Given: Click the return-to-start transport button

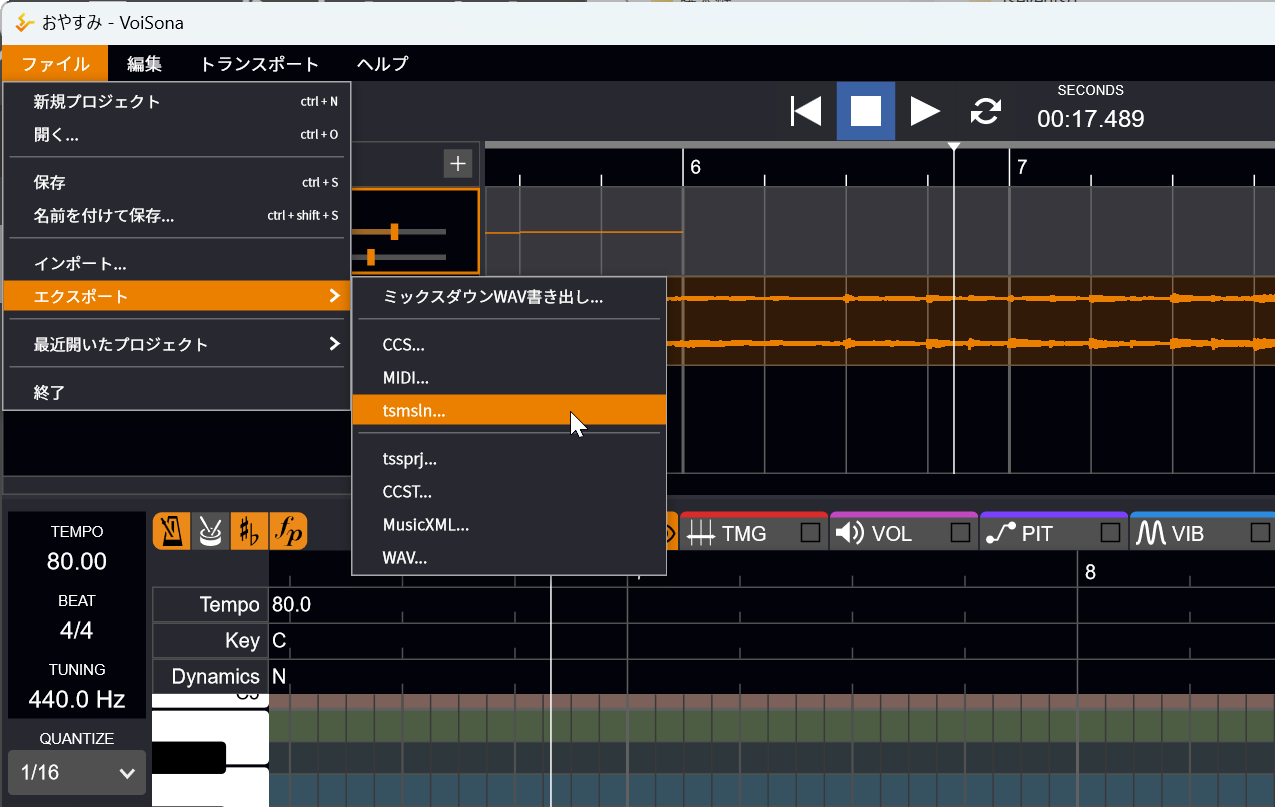Looking at the screenshot, I should [806, 111].
